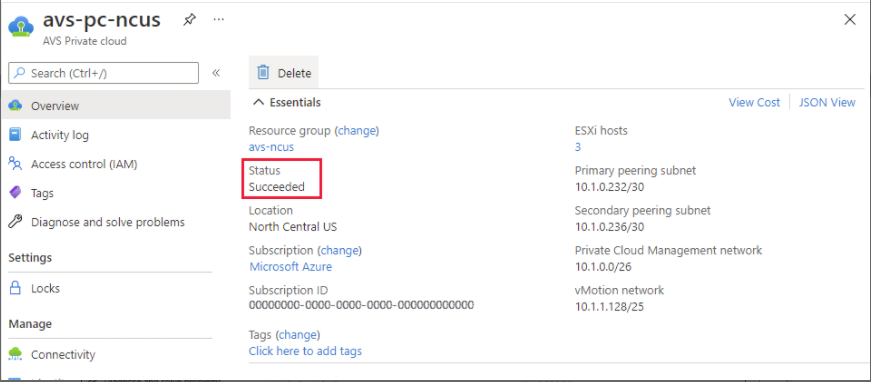Select primary peering subnet 10.1.0.232/30
The width and height of the screenshot is (871, 382).
coord(609,187)
